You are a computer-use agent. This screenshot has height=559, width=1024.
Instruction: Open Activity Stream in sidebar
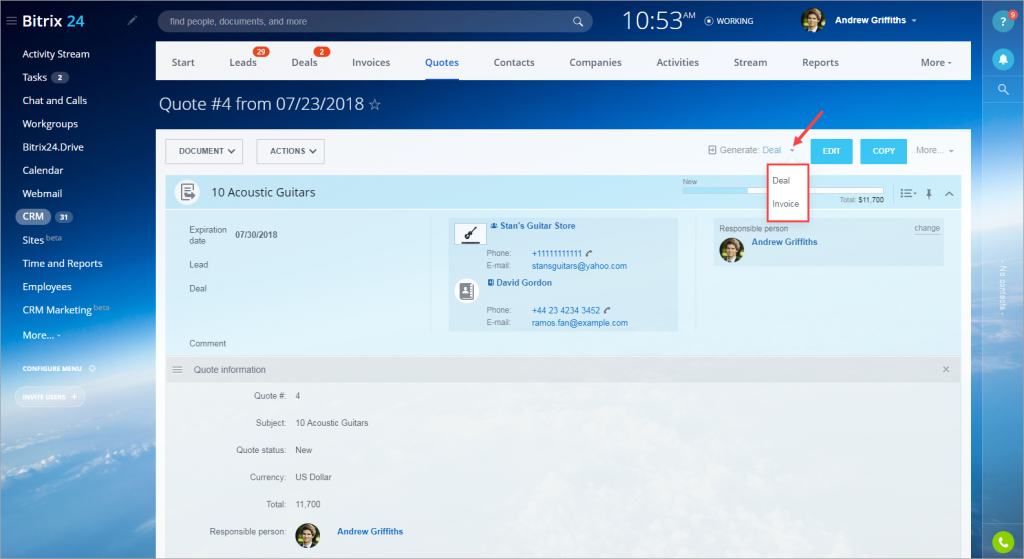pos(56,54)
